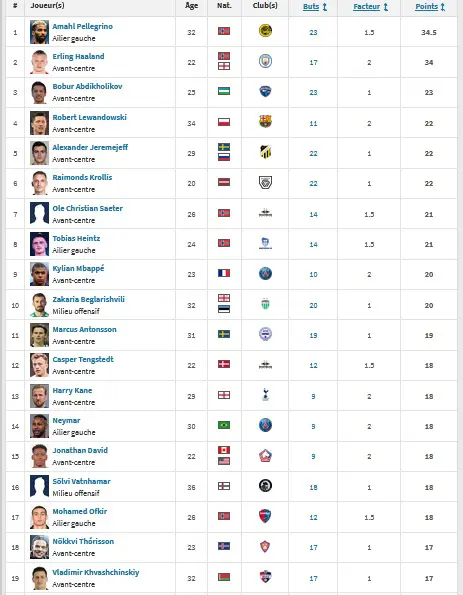The image size is (463, 595).
Task: Open Raimonds Krollis player page
Action: tap(82, 177)
